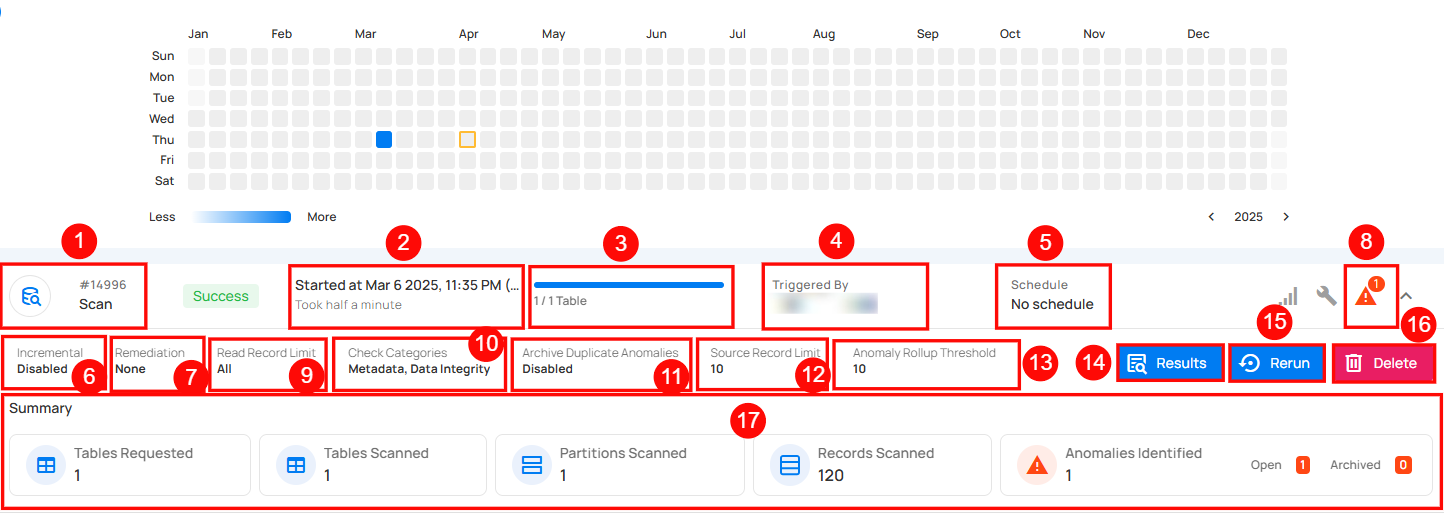Click the Records Scanned icon
Viewport: 1444px width, 513px height.
pyautogui.click(x=790, y=465)
